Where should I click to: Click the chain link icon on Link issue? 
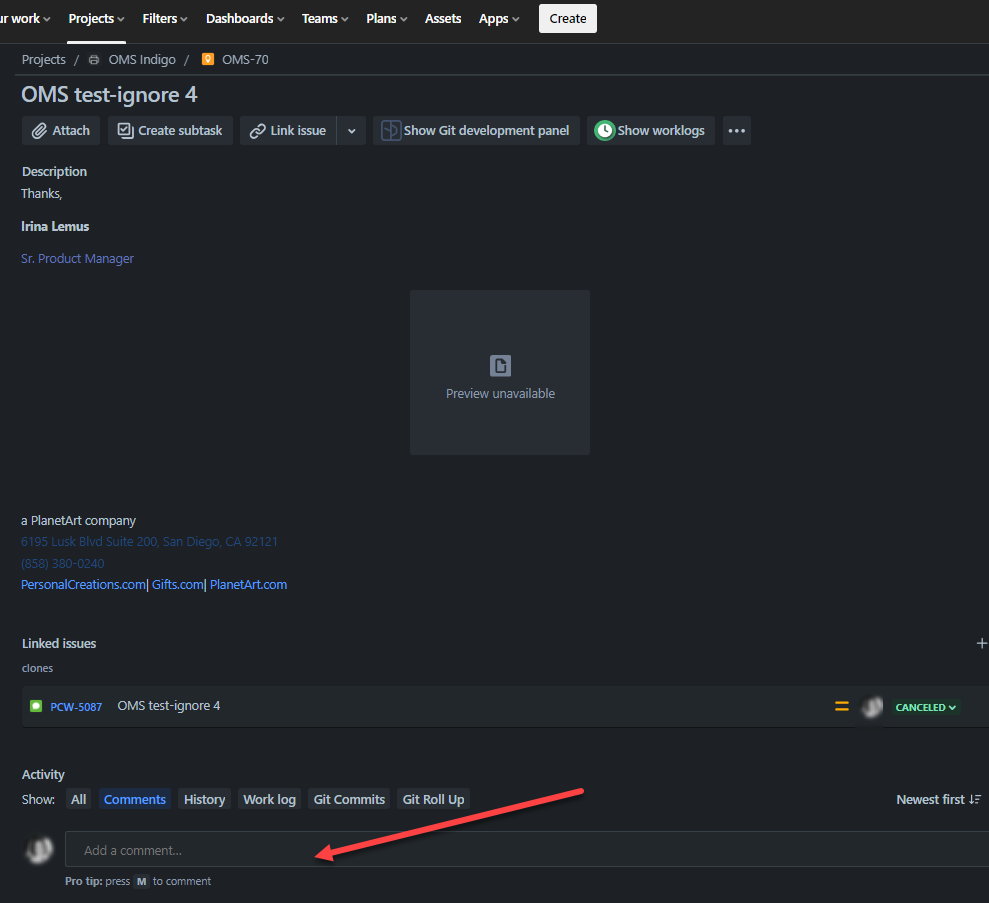click(x=257, y=131)
